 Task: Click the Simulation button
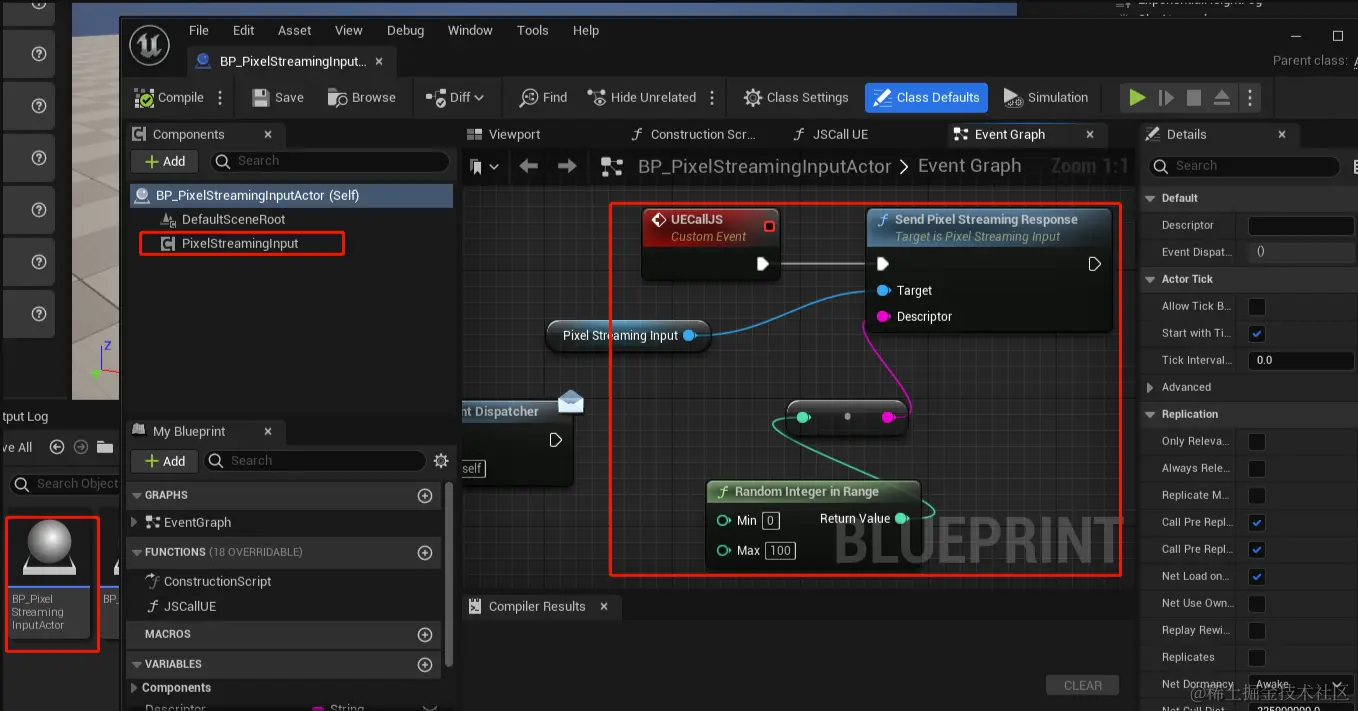click(1045, 98)
